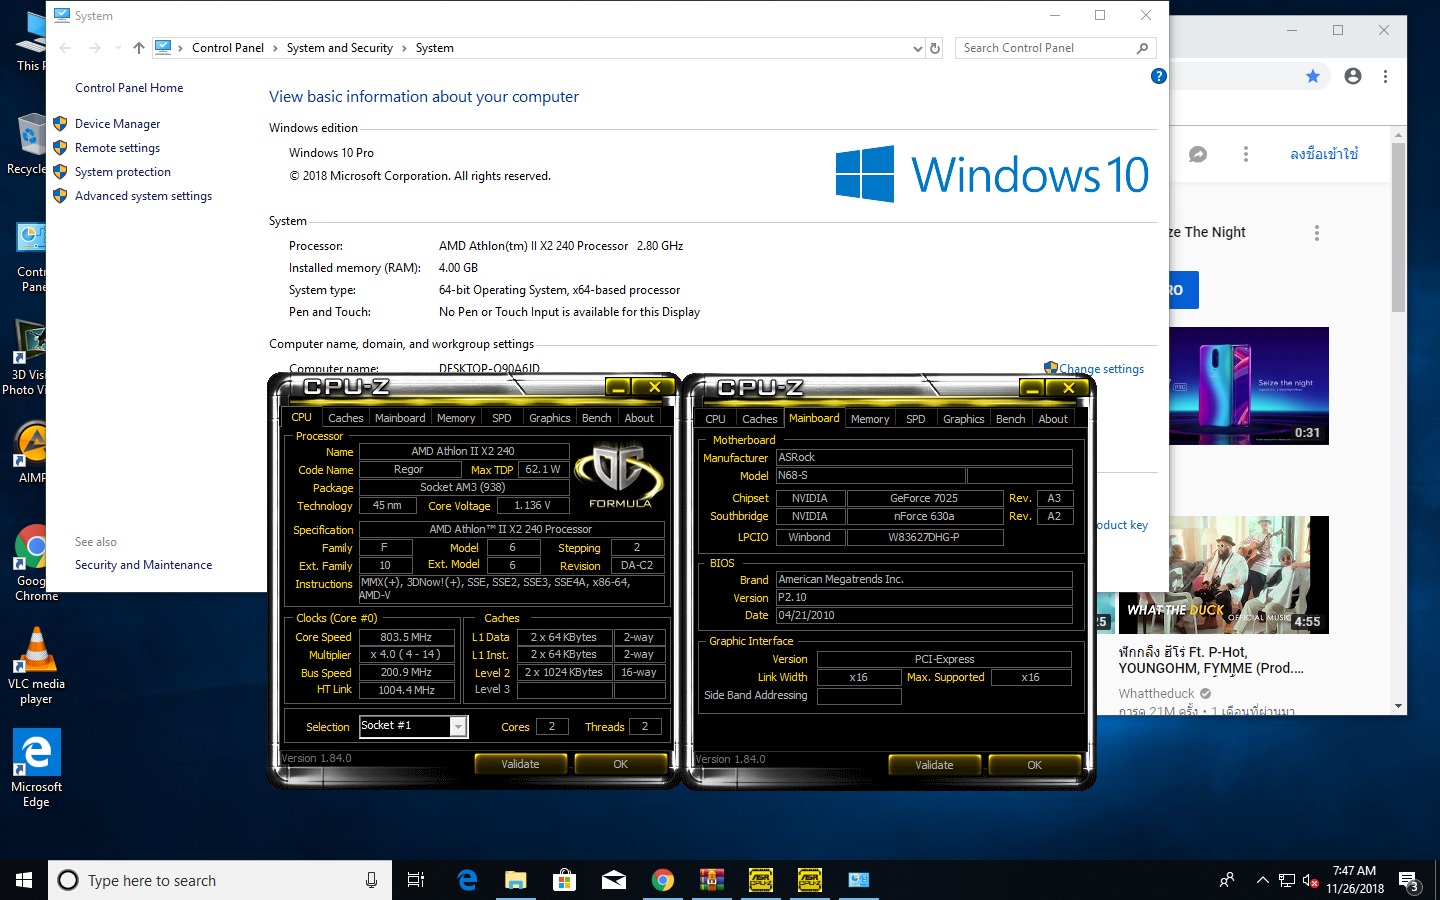The width and height of the screenshot is (1440, 900).
Task: Expand the chevron after Control Panel in the breadcrumb
Action: 276,48
